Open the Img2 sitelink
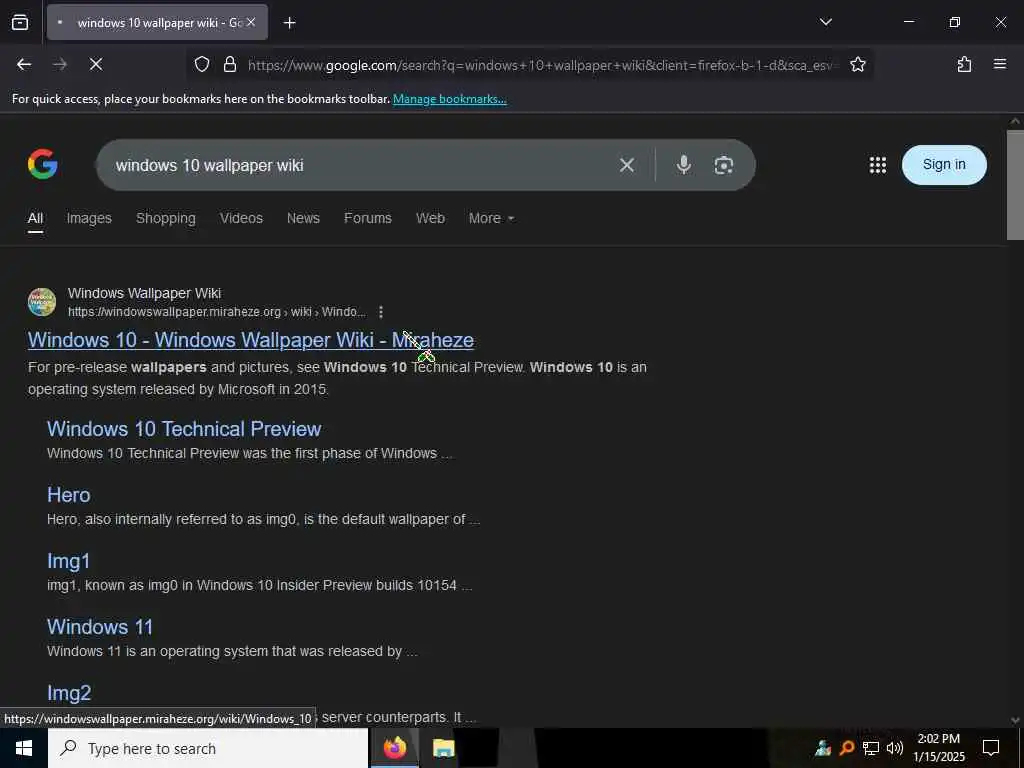 (69, 693)
